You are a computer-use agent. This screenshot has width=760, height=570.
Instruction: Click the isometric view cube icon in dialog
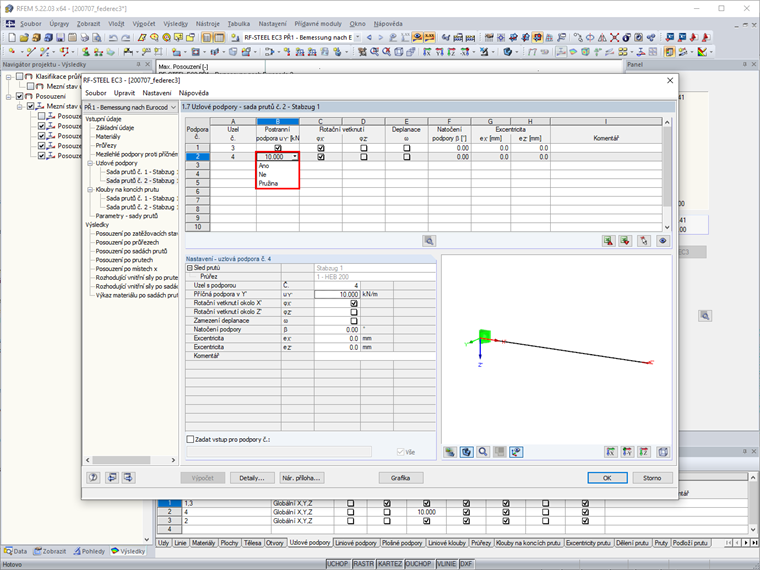[663, 452]
